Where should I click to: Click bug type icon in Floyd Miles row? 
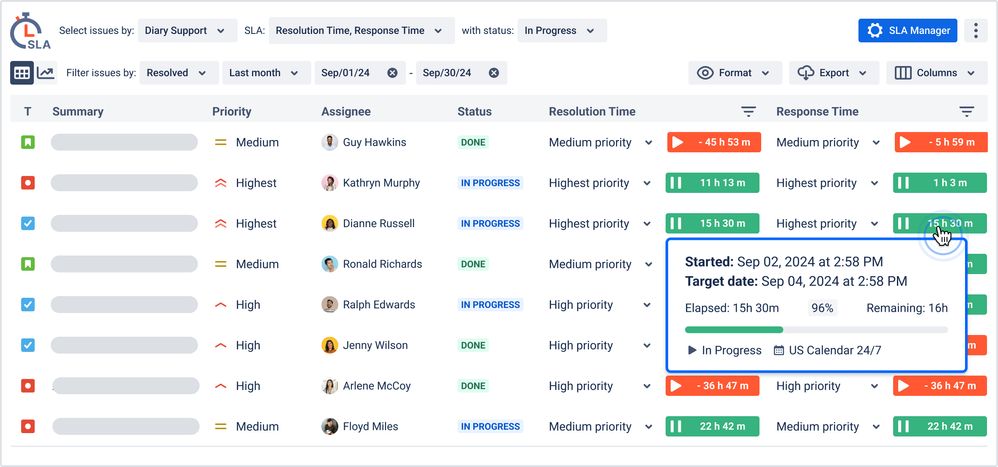[x=27, y=426]
